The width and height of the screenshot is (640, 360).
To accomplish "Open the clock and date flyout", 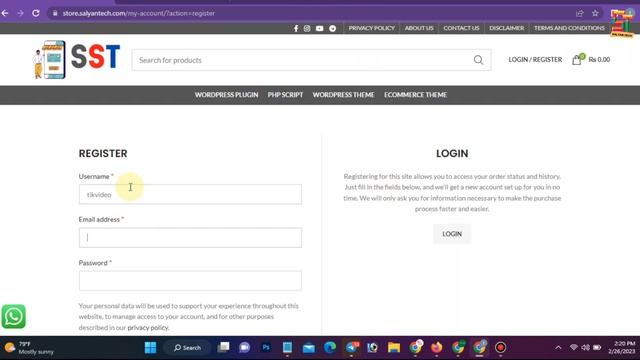I will pyautogui.click(x=622, y=347).
